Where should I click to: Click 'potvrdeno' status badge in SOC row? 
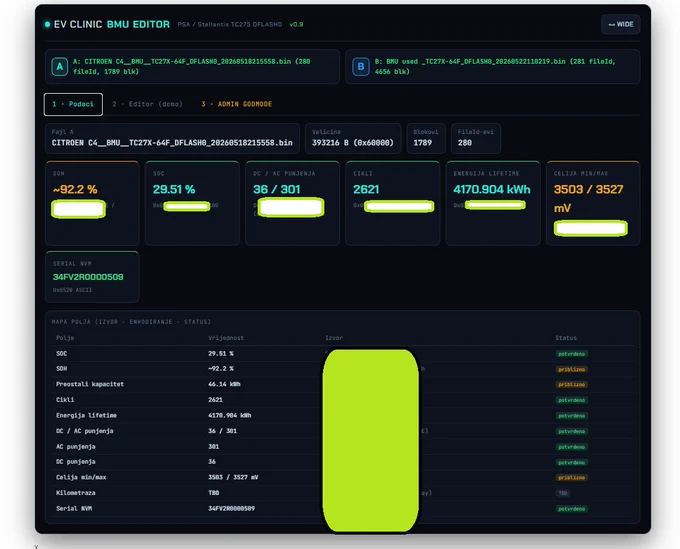point(572,354)
